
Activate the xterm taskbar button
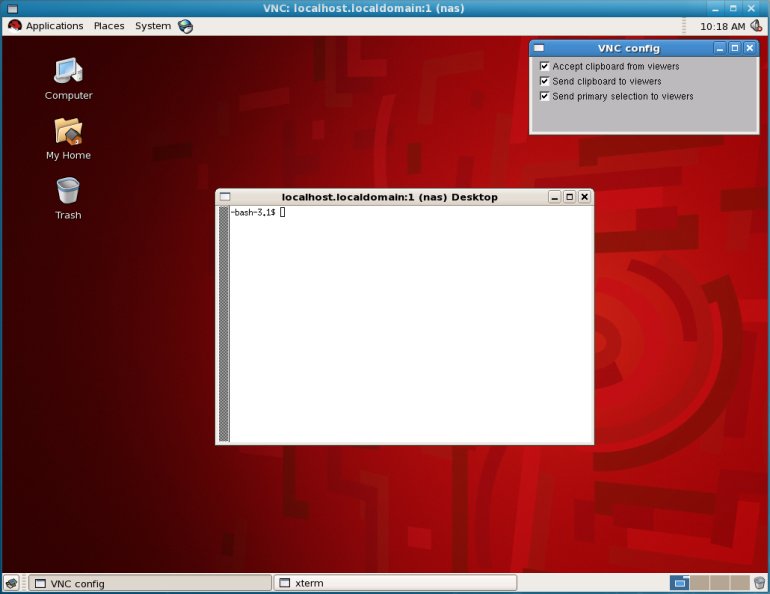coord(395,583)
